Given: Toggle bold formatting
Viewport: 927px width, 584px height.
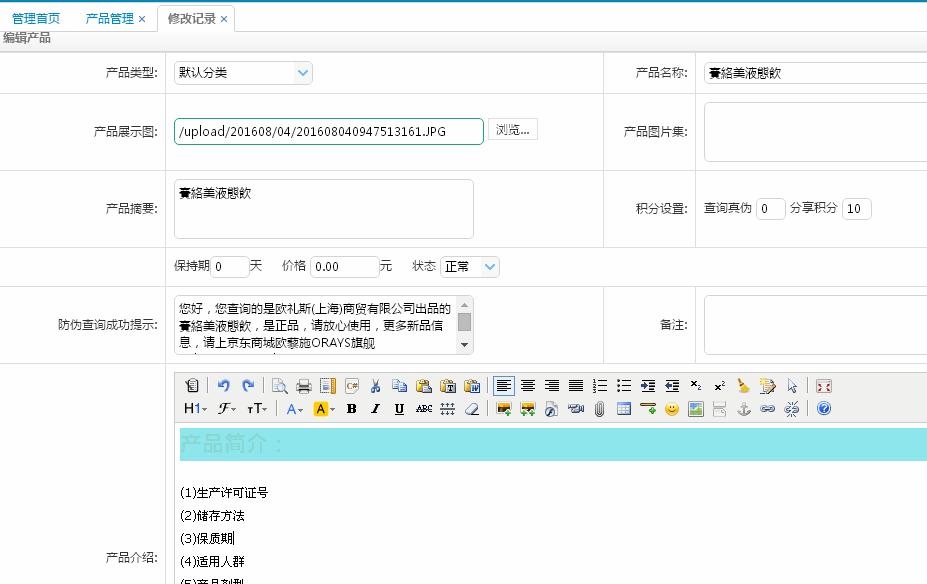Looking at the screenshot, I should pos(351,409).
